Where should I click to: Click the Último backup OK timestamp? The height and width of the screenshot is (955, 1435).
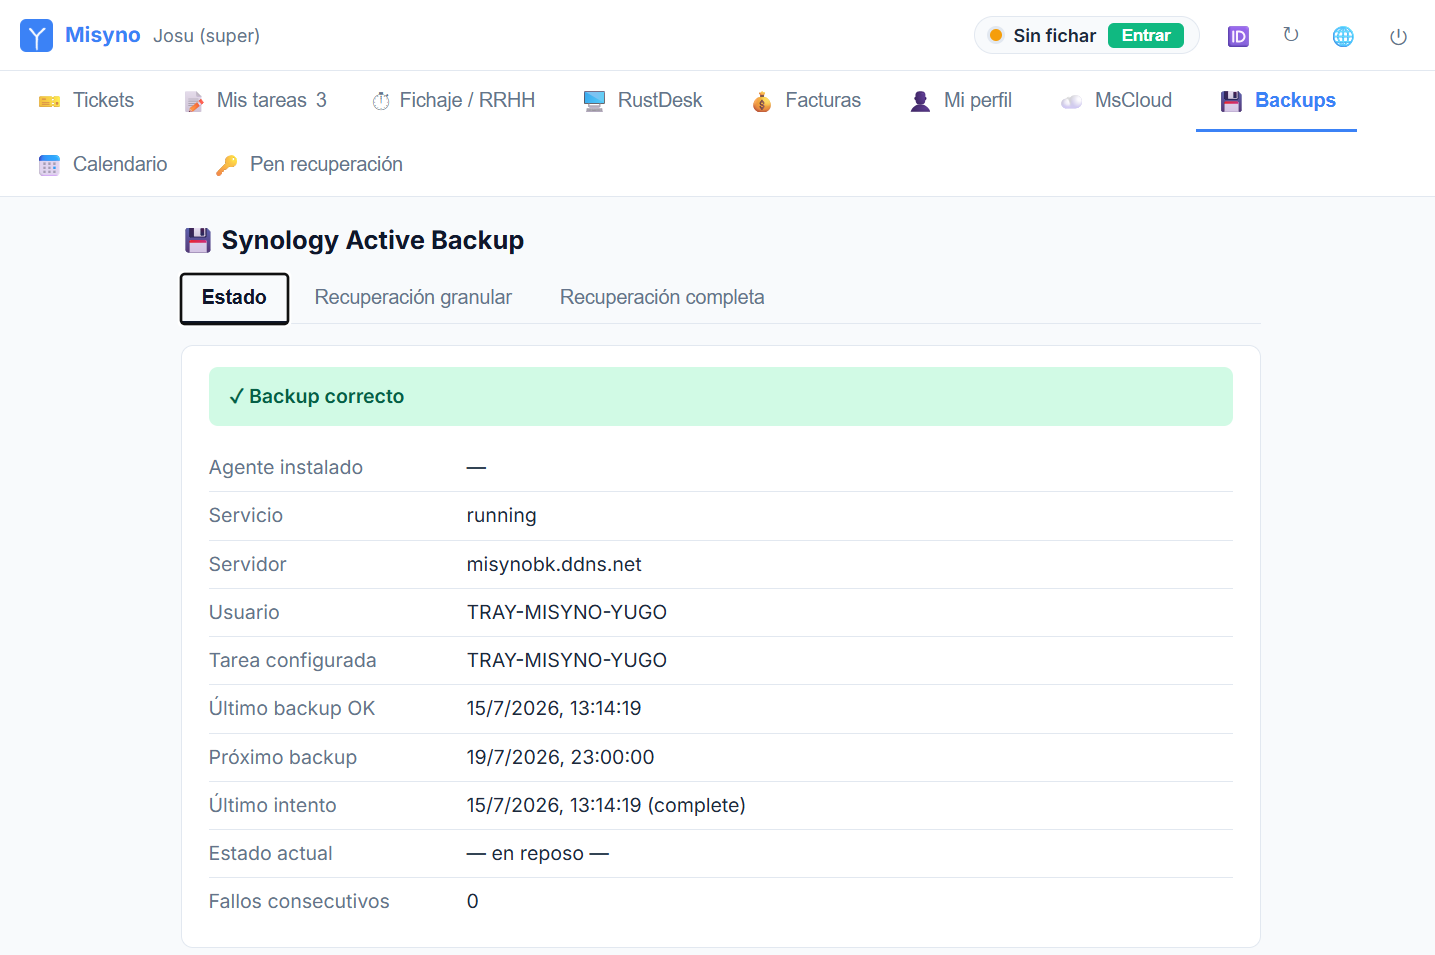click(x=554, y=708)
